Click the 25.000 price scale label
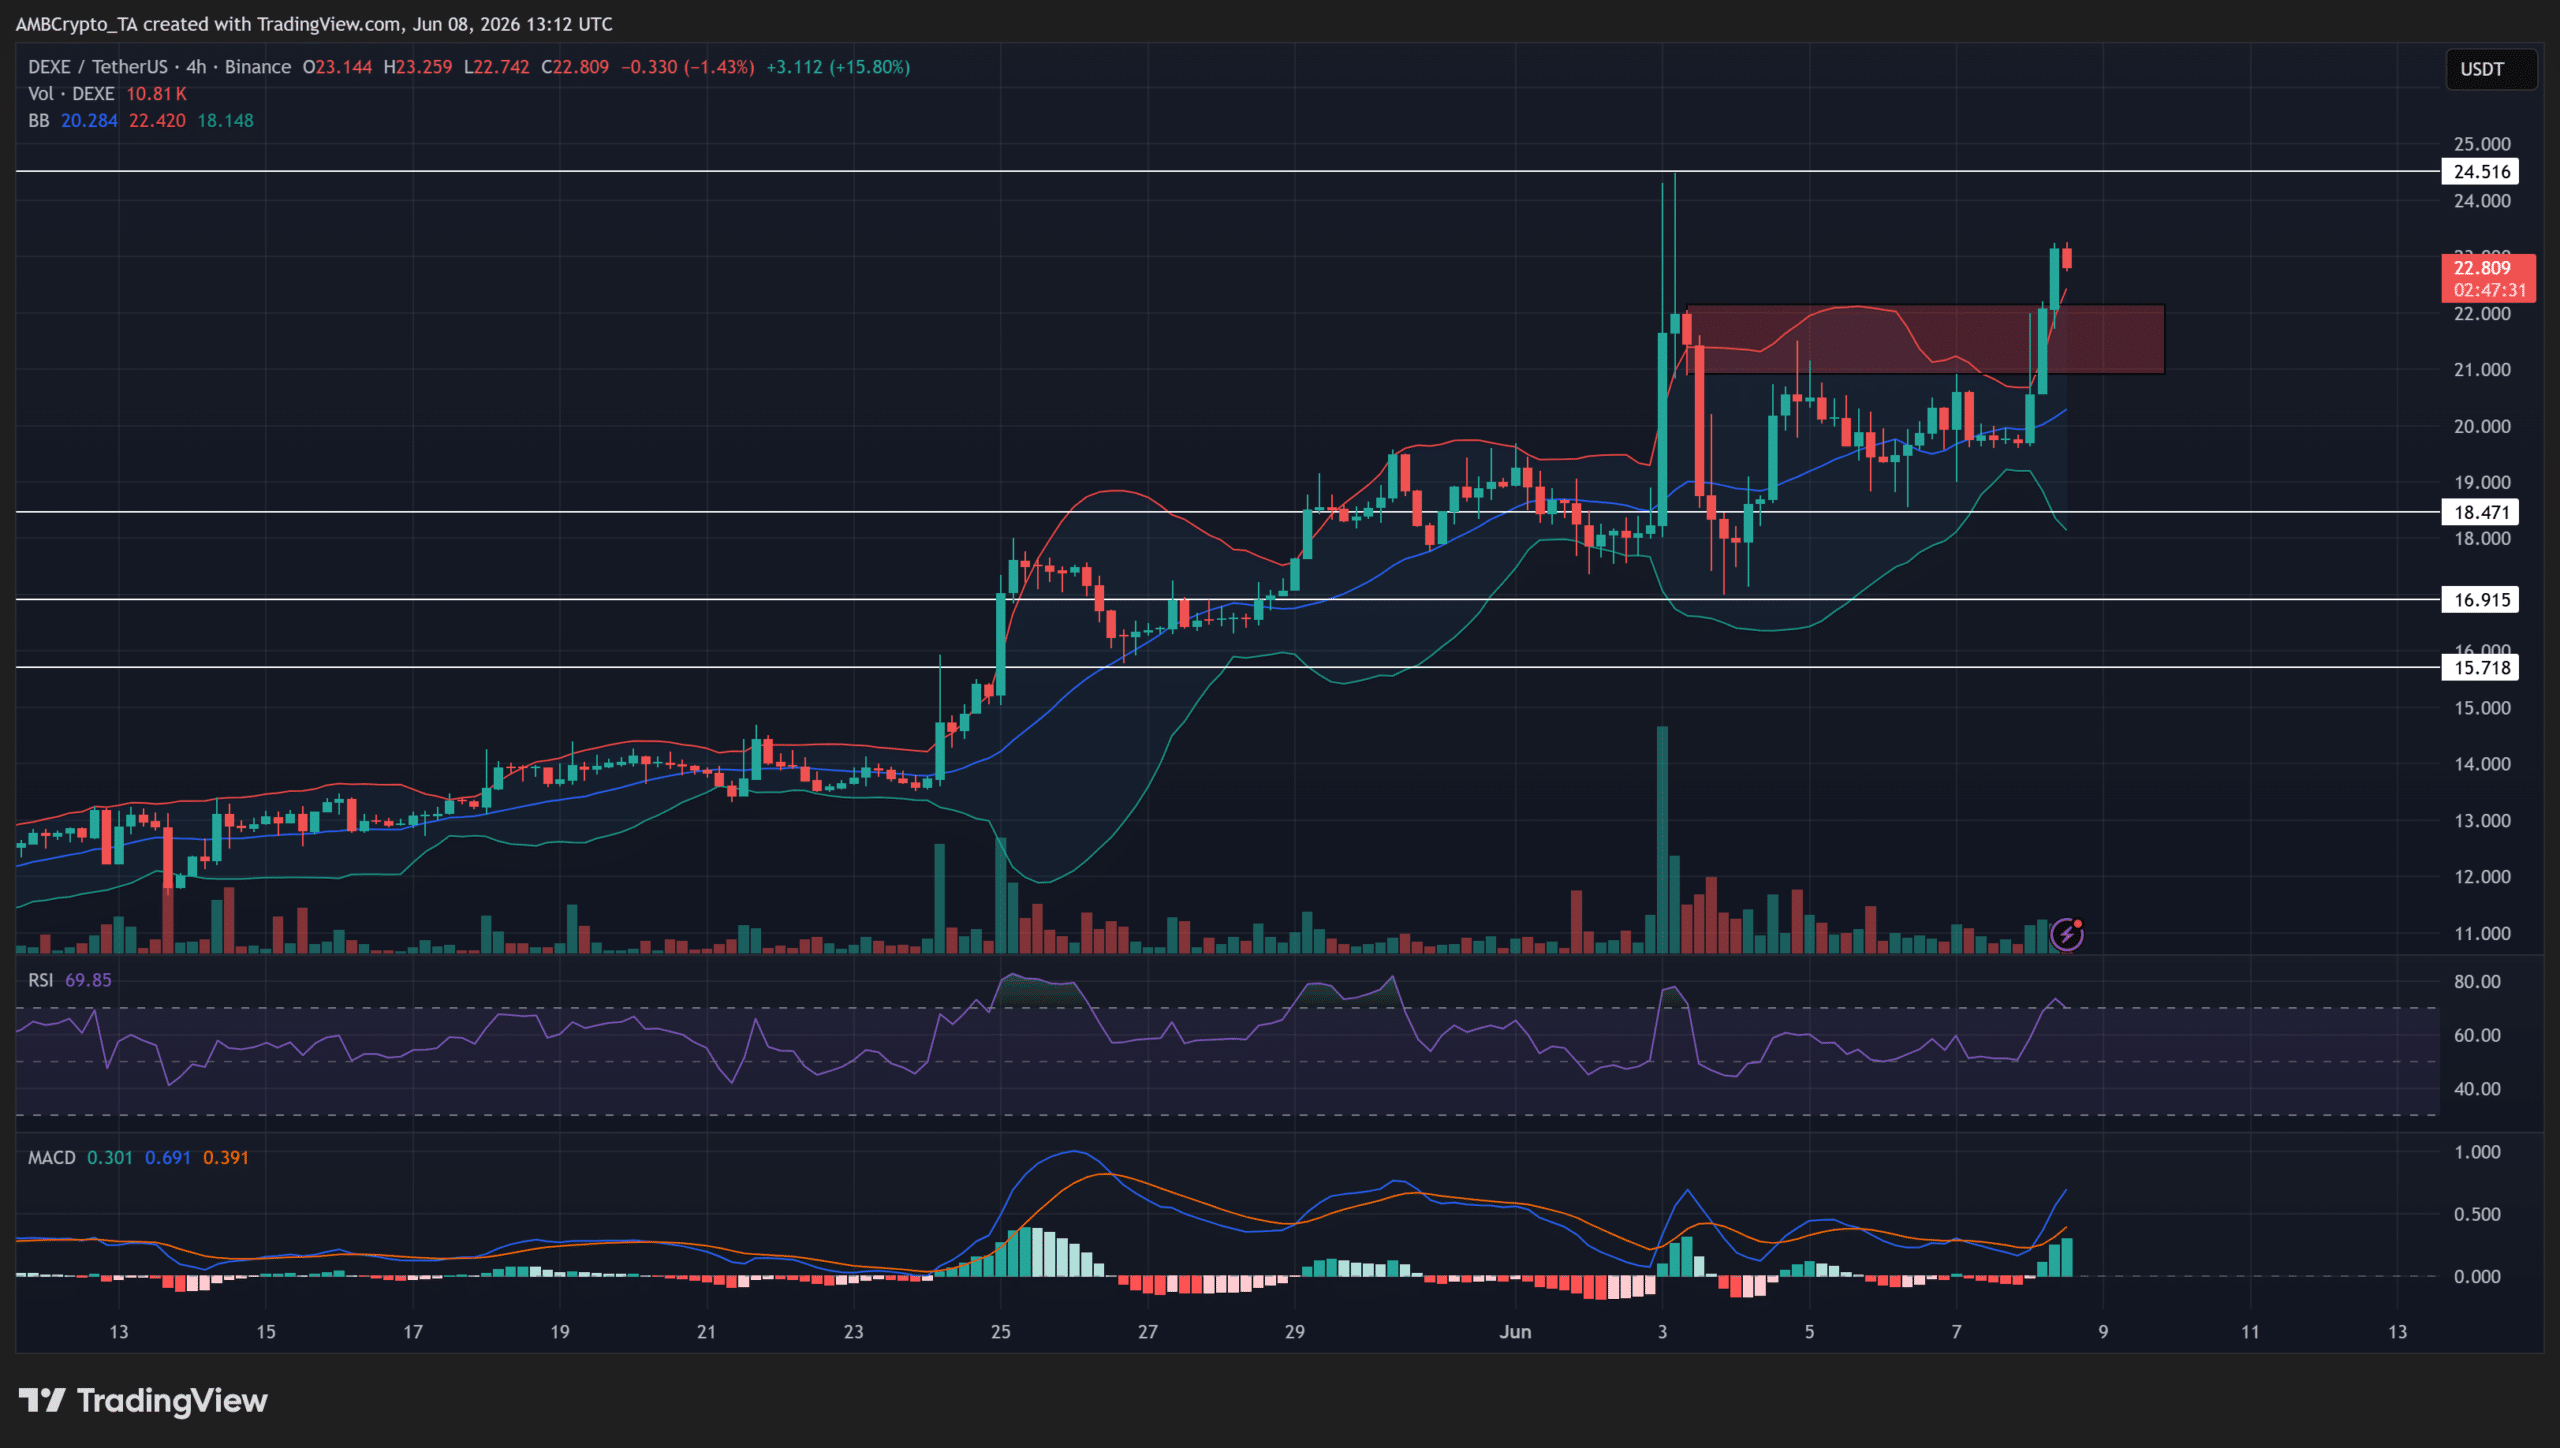 (2482, 144)
